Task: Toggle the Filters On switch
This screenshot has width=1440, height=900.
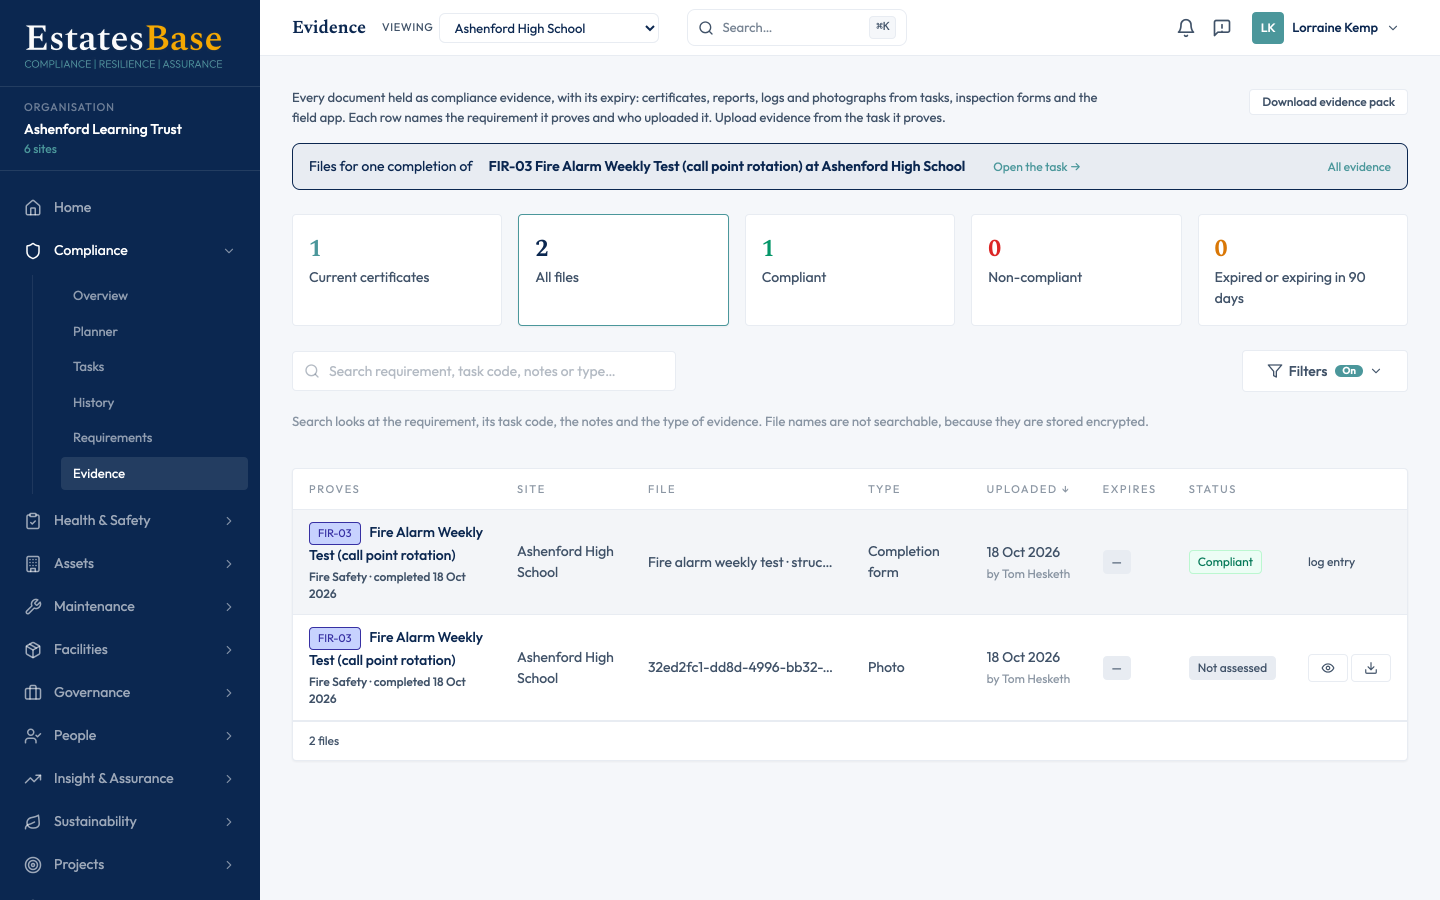Action: point(1349,371)
